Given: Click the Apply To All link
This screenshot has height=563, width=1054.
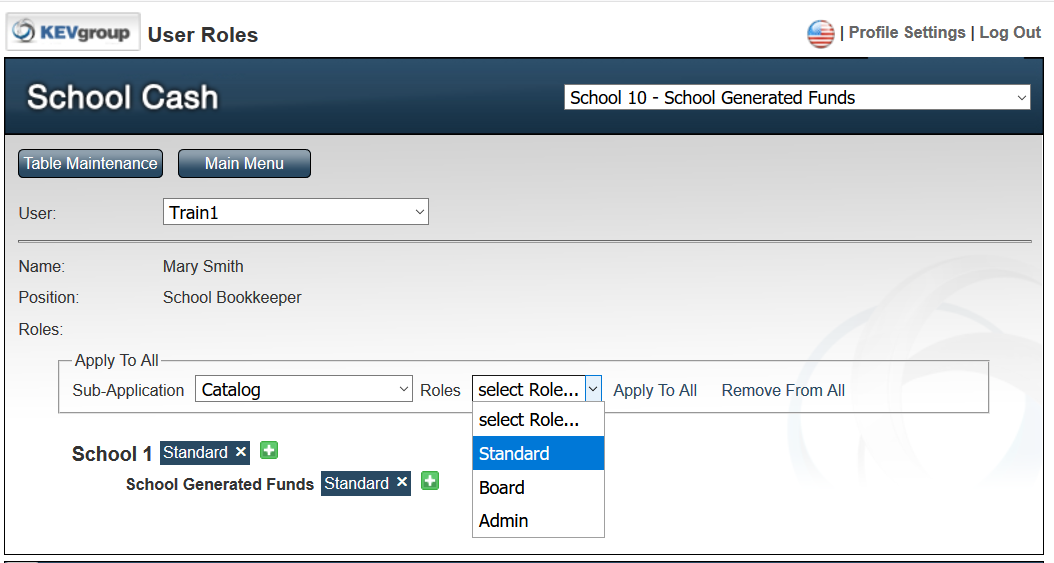Looking at the screenshot, I should [655, 390].
